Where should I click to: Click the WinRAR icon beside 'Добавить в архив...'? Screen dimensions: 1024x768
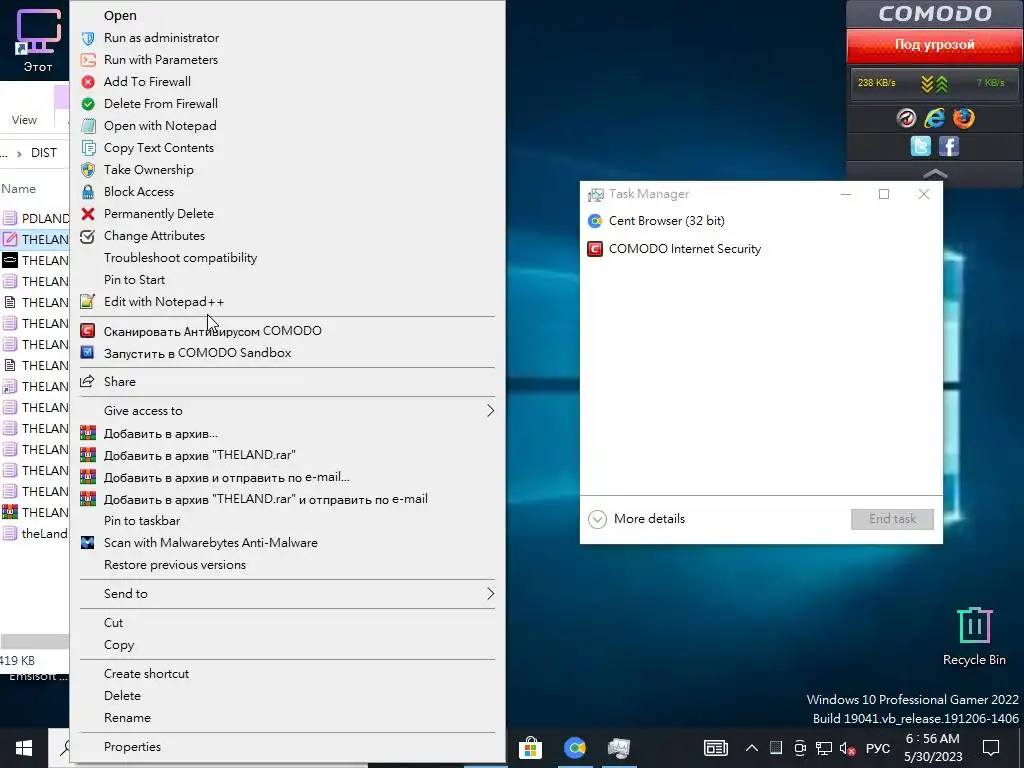pos(88,434)
